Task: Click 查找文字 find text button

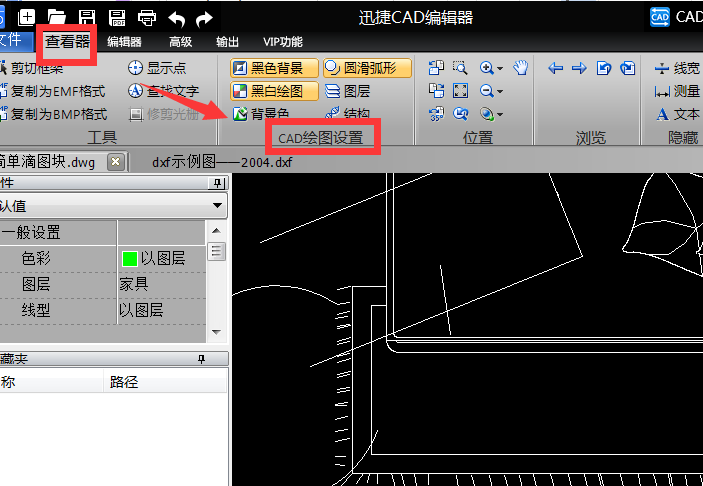Action: (x=163, y=91)
